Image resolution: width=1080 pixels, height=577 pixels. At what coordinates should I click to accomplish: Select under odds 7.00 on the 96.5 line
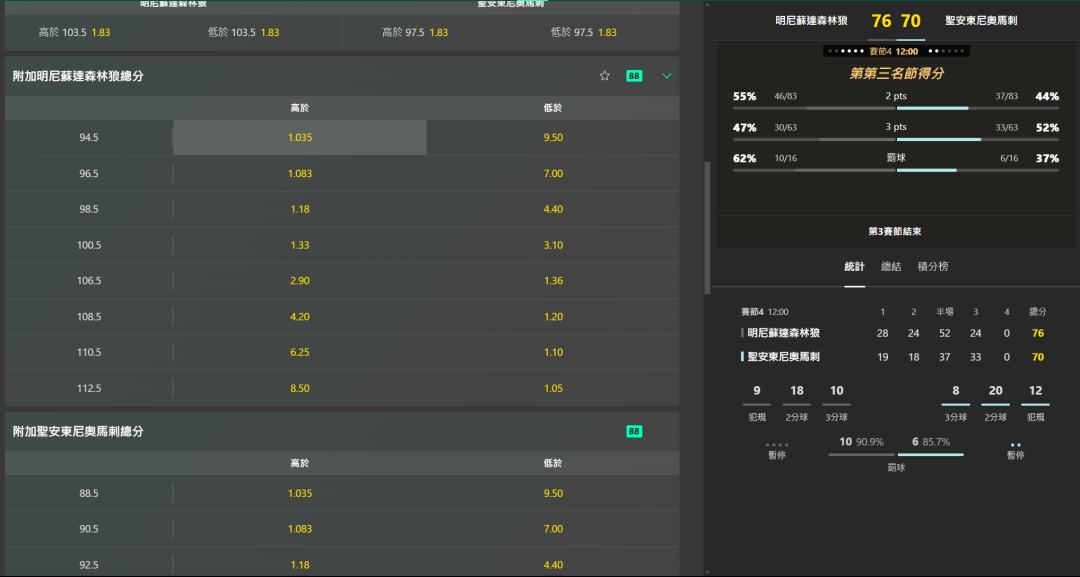click(553, 174)
